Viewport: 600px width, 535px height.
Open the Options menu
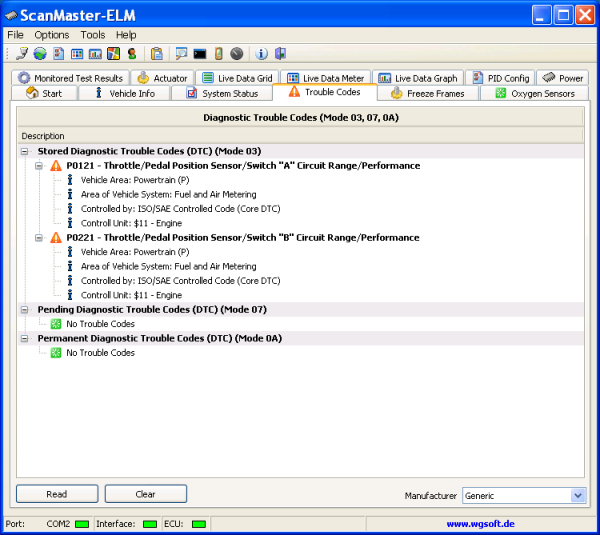pos(52,35)
